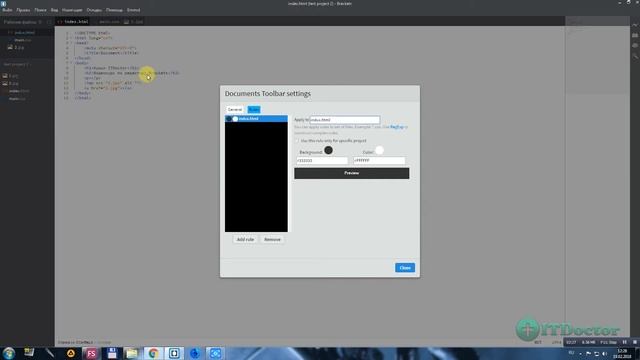Open the working files gear settings icon
The image size is (640, 360).
[x=40, y=22]
